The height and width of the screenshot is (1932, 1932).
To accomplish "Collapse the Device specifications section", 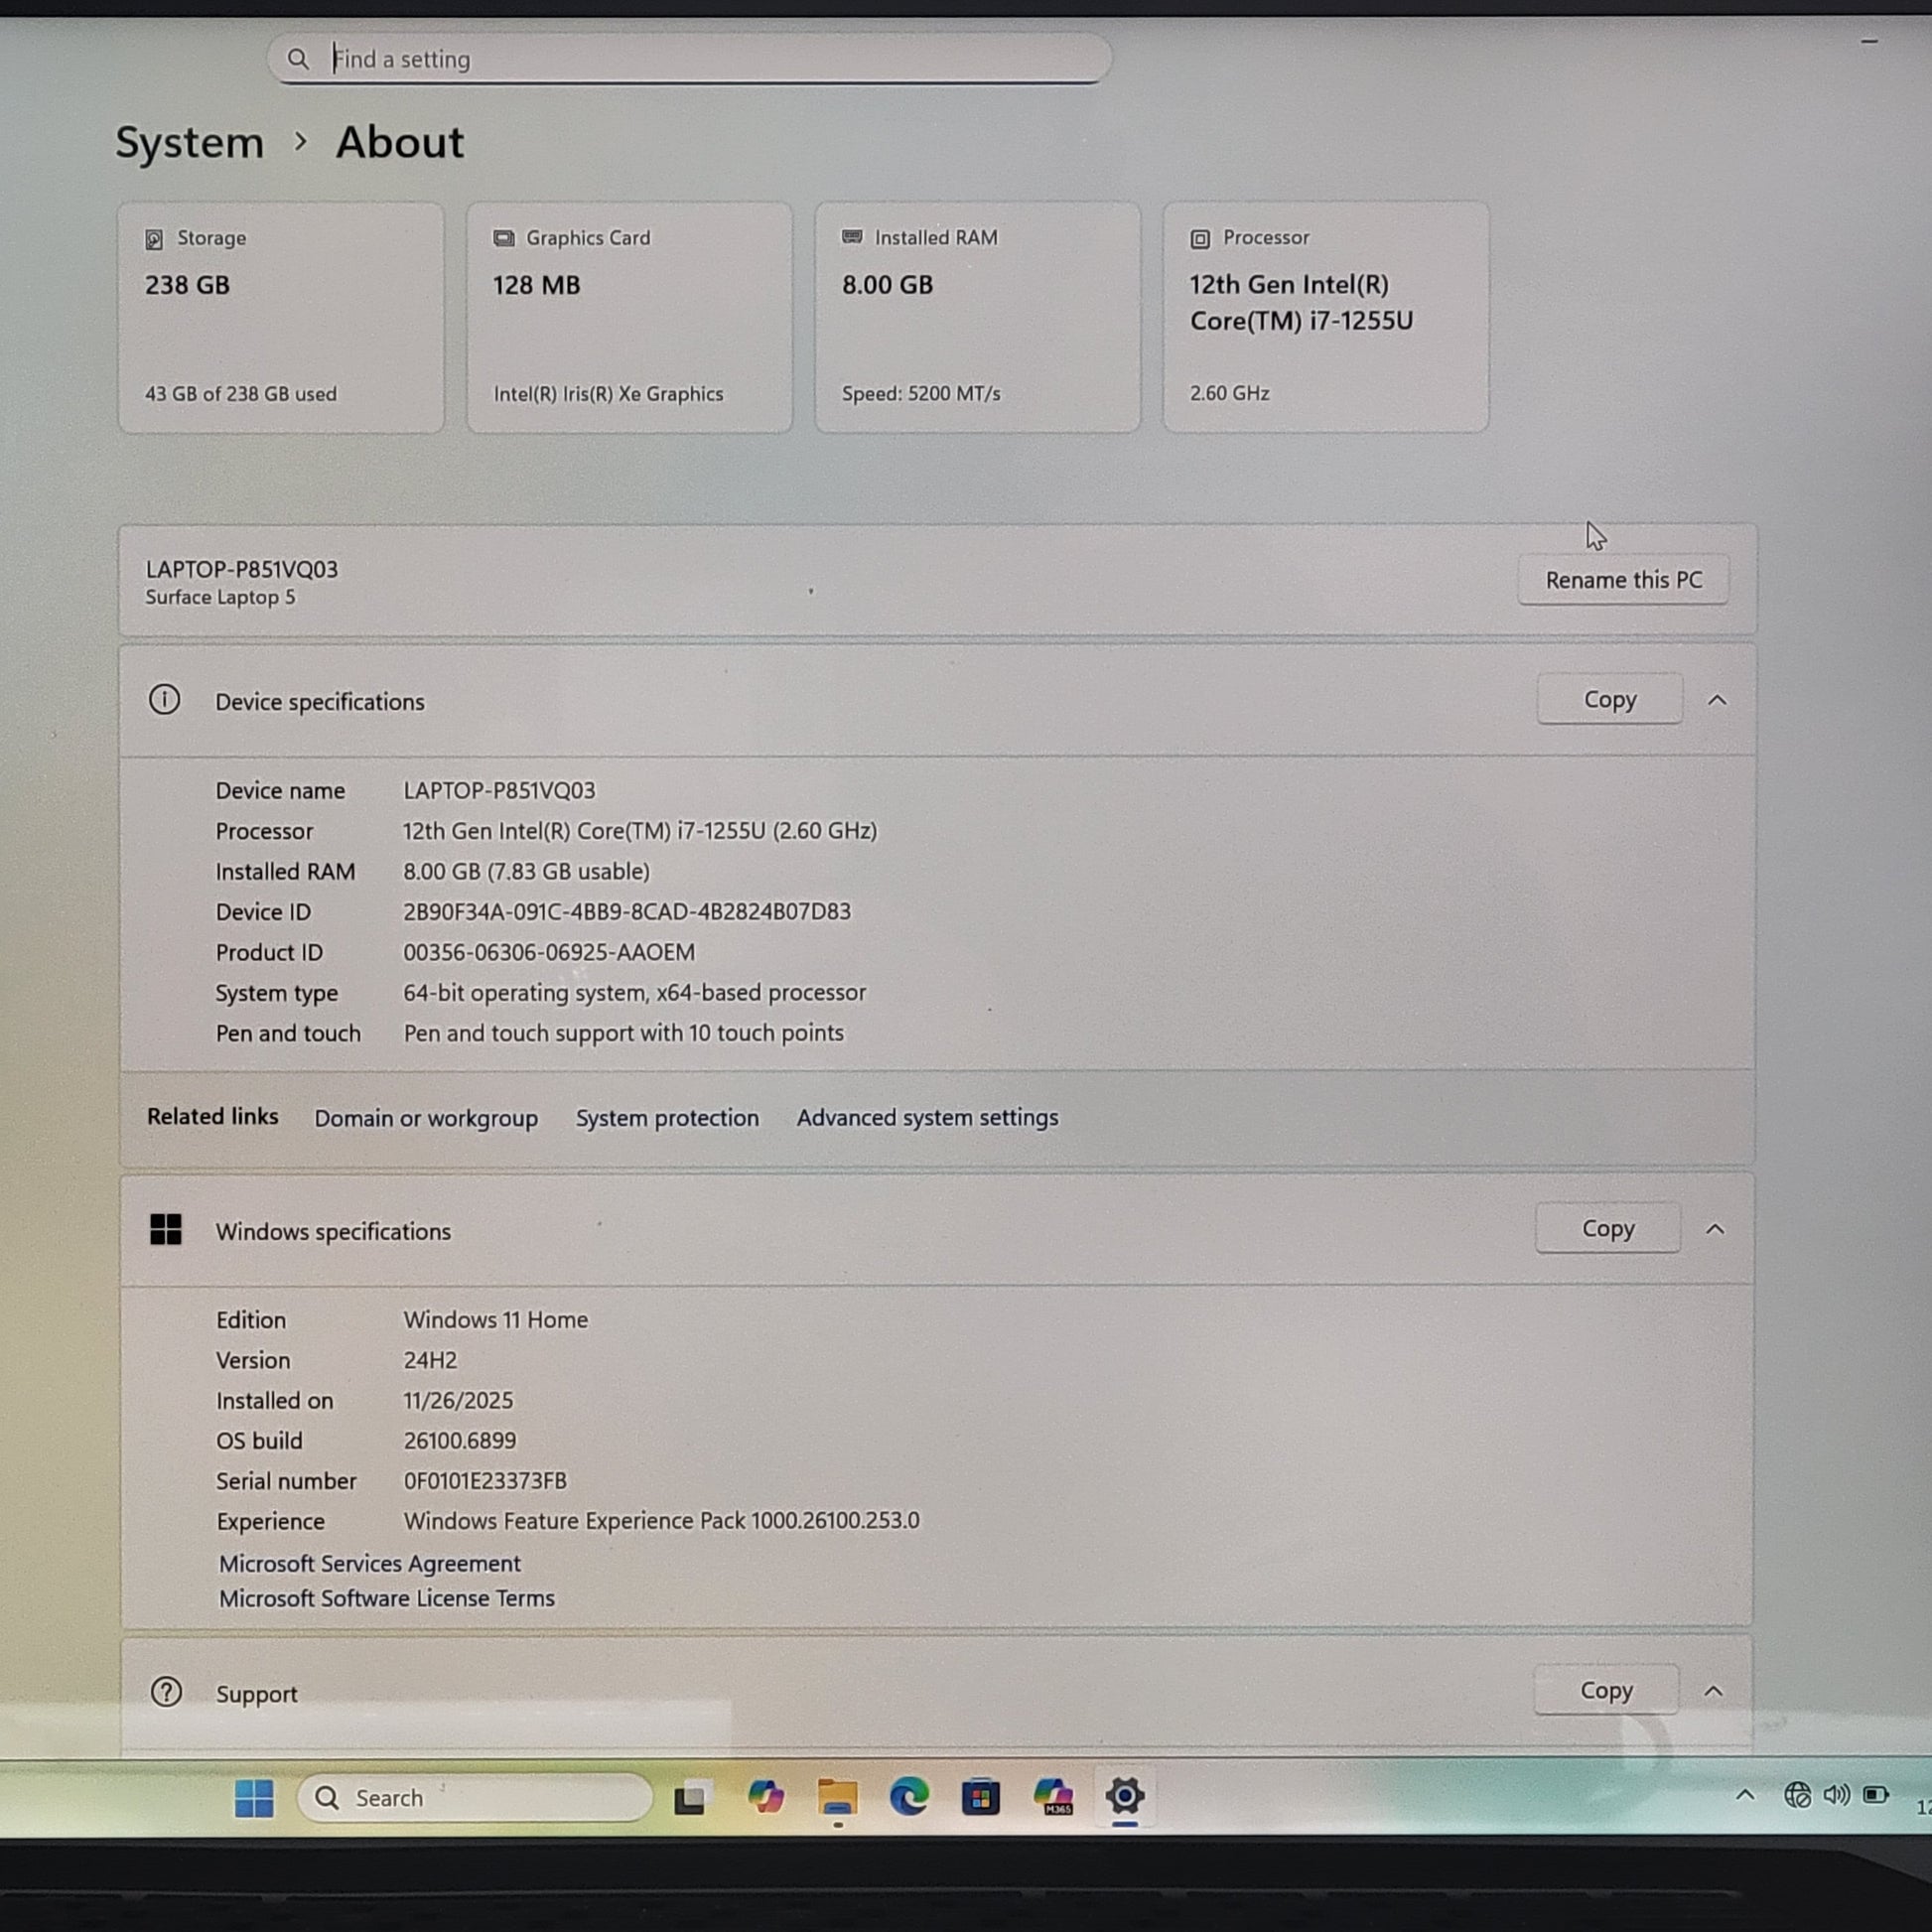I will [x=1717, y=701].
